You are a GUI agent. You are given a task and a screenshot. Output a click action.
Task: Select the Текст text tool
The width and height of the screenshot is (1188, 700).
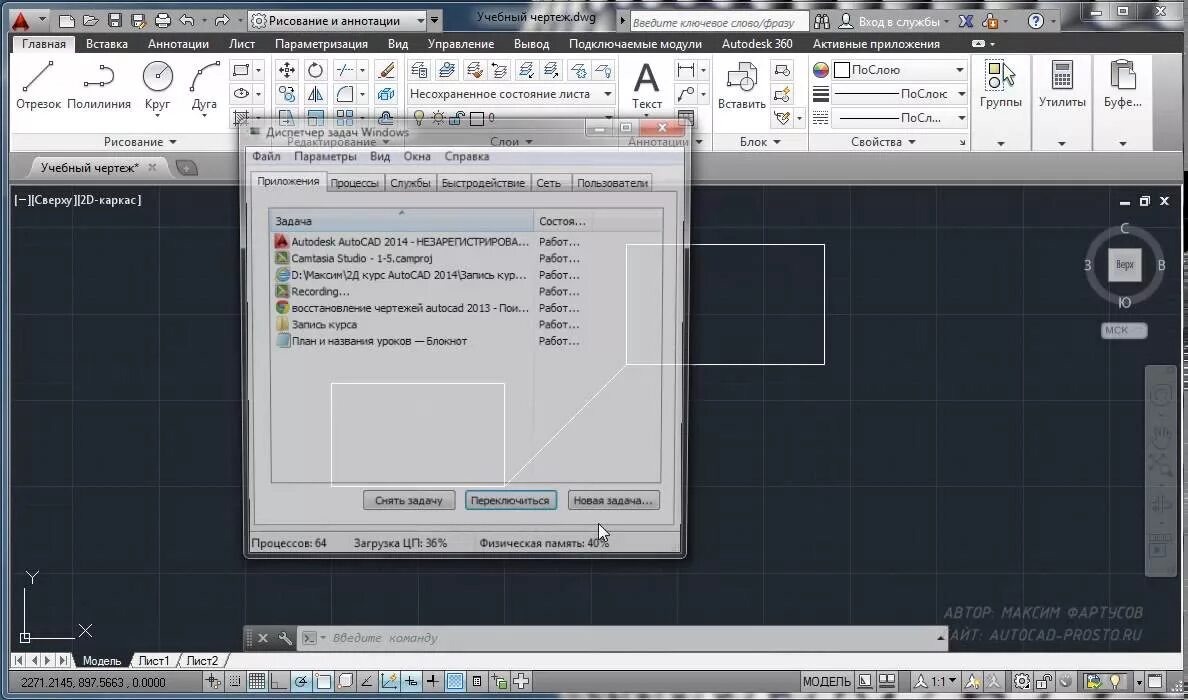646,86
